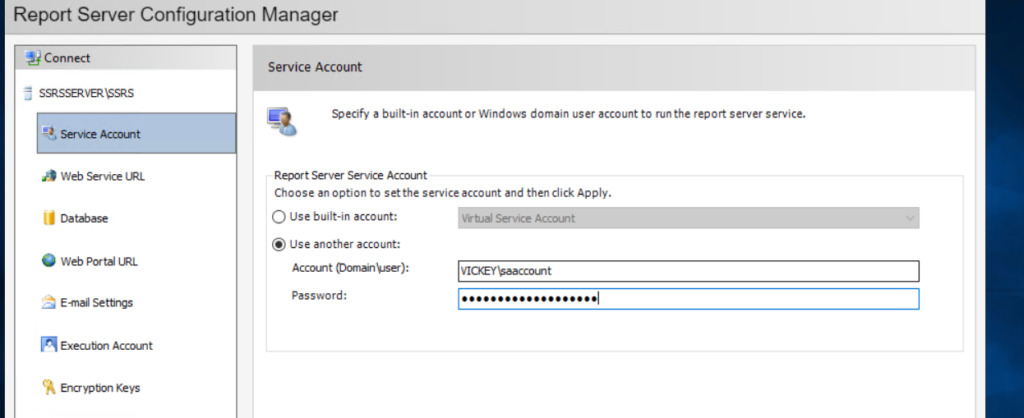1024x418 pixels.
Task: Click the Execution Account icon
Action: click(x=49, y=344)
